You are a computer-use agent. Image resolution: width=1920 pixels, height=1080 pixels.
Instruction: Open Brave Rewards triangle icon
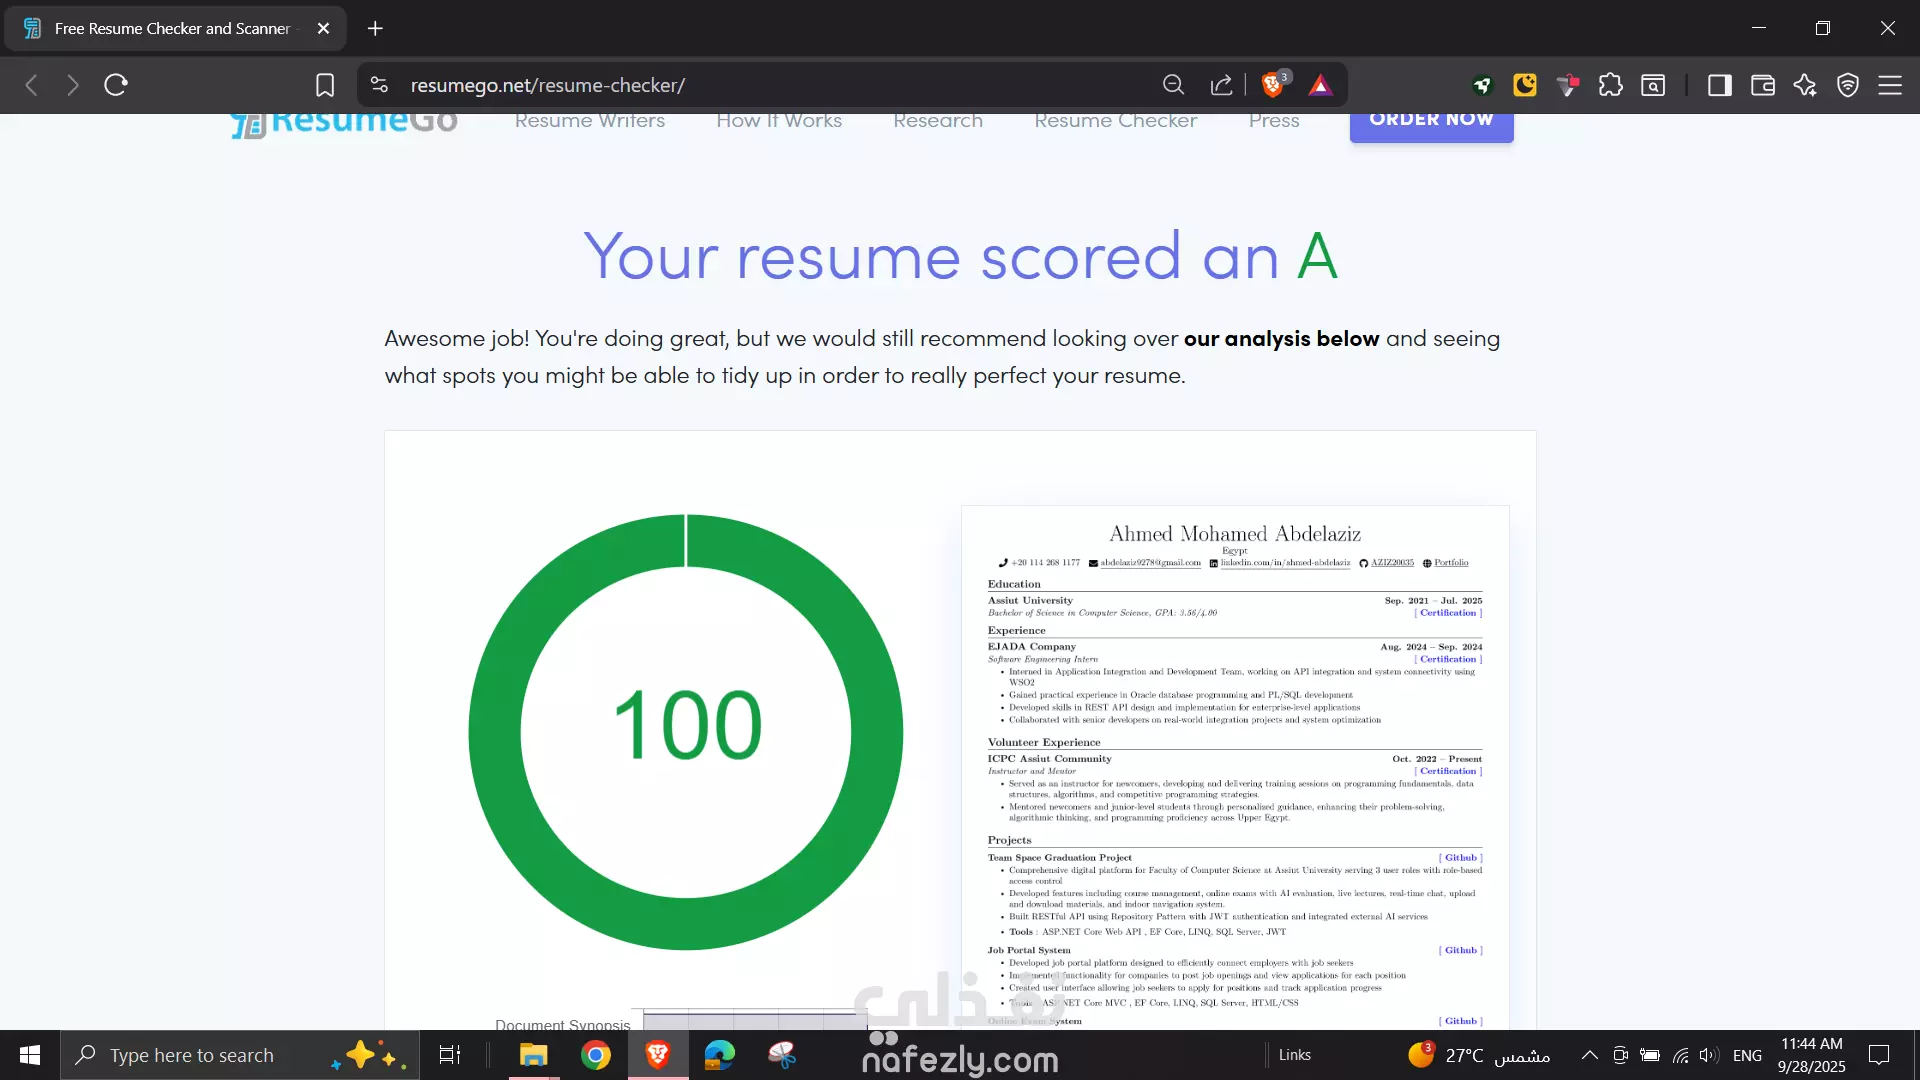pyautogui.click(x=1320, y=85)
